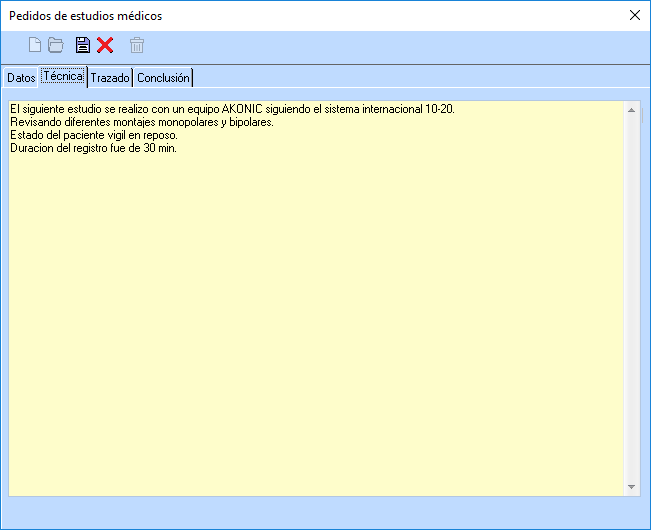
Task: Switch to the Datos tab
Action: [21, 78]
